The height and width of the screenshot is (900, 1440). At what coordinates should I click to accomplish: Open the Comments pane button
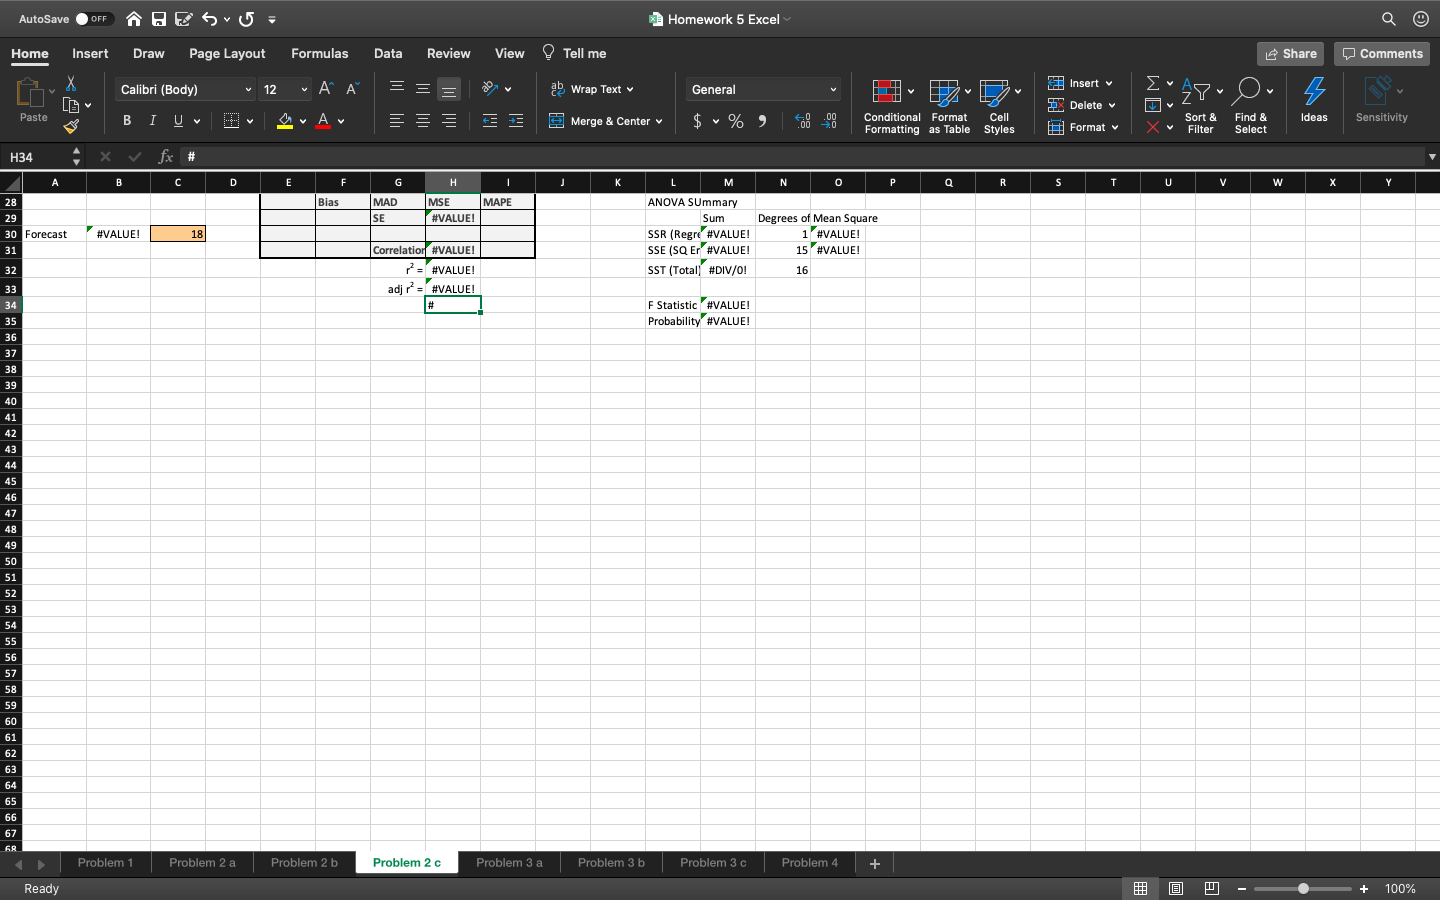[x=1382, y=54]
